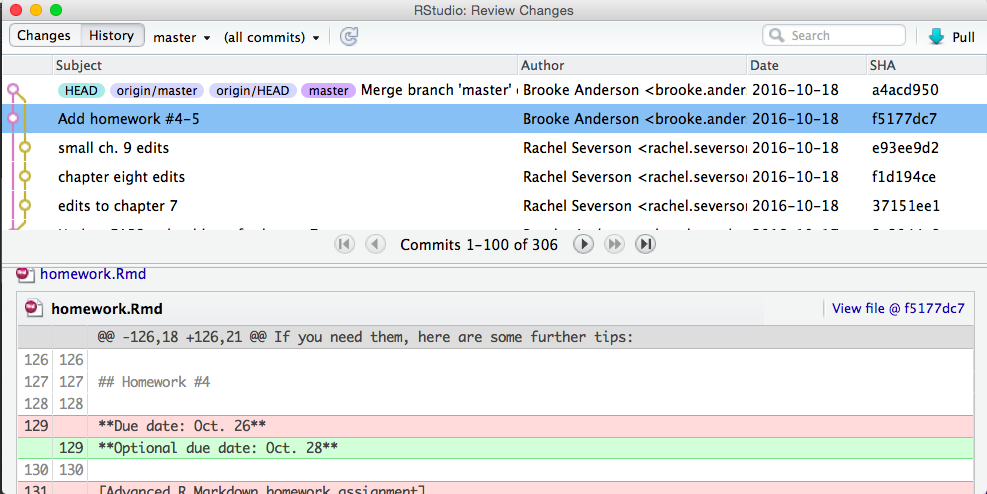Go to previous page of commits
Image resolution: width=987 pixels, height=494 pixels.
point(375,244)
